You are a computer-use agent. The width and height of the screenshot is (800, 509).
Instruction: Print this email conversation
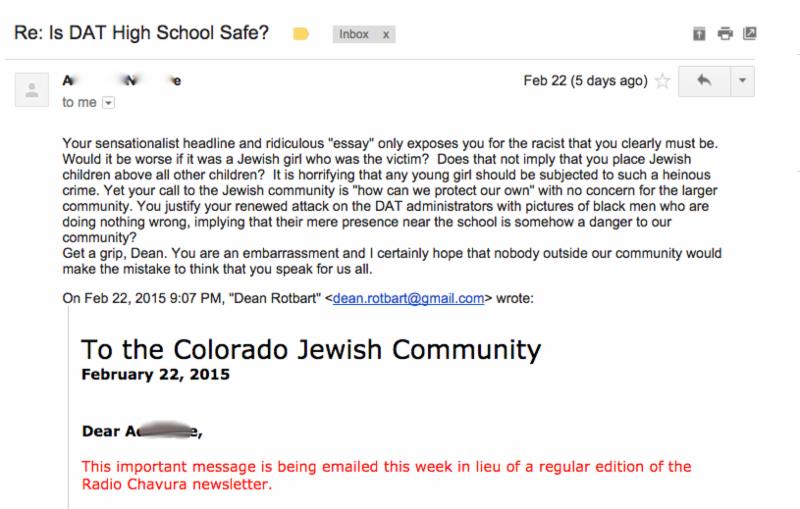click(725, 34)
